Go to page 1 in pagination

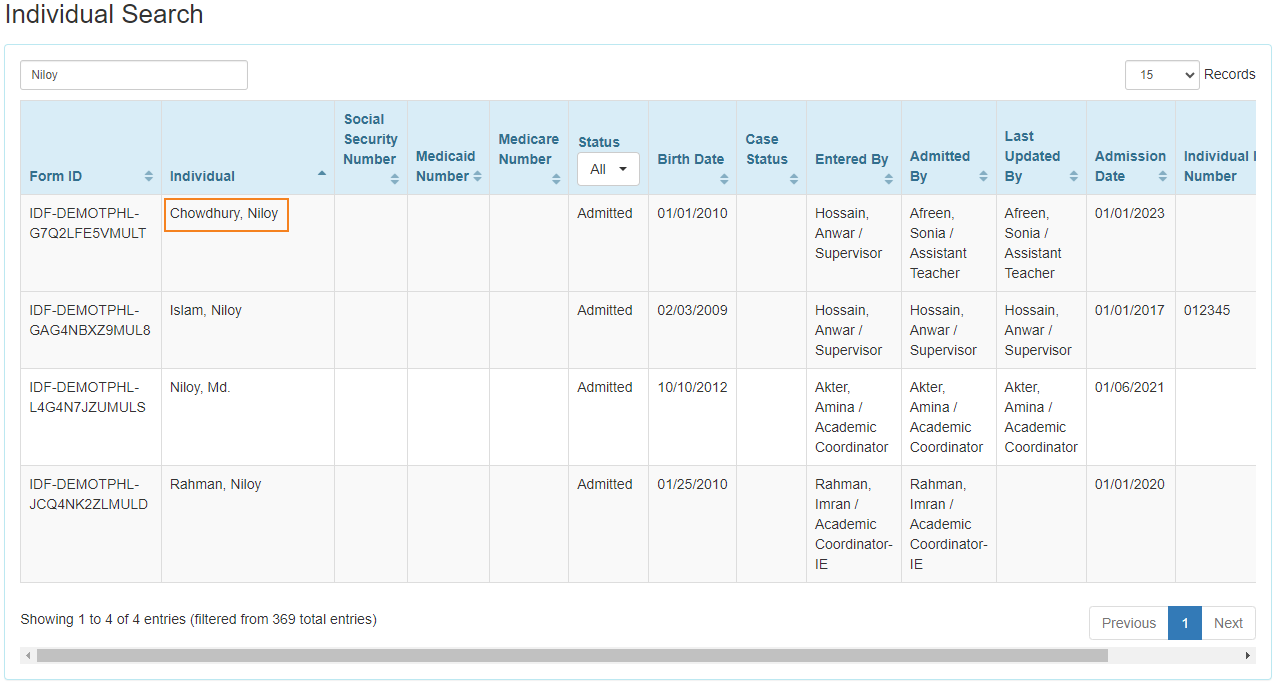(1185, 623)
